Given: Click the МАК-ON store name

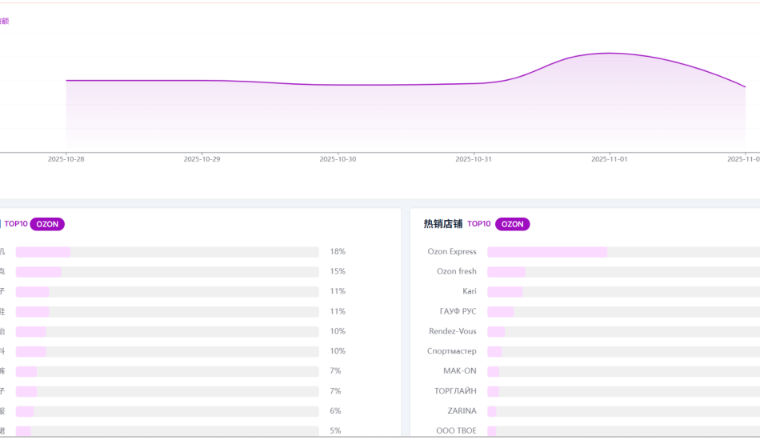Looking at the screenshot, I should (459, 371).
